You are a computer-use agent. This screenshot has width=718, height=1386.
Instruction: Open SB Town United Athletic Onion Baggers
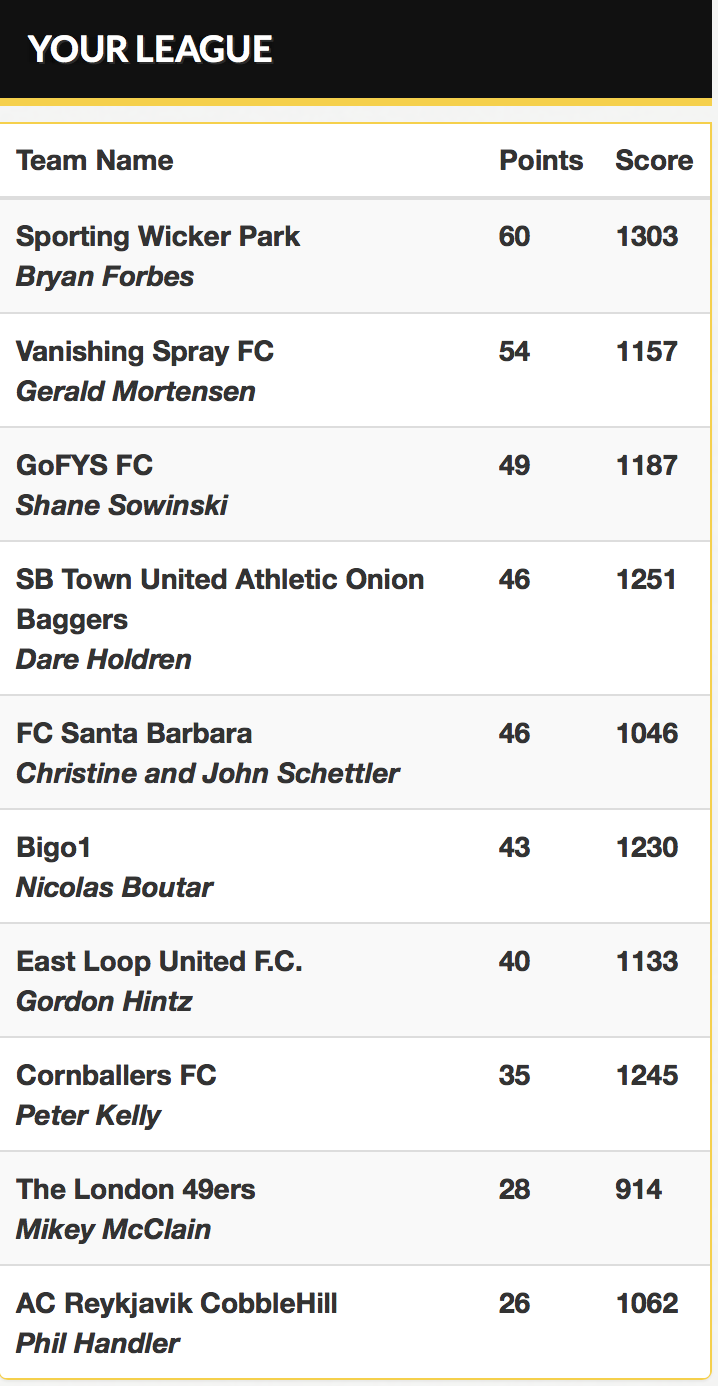[x=220, y=599]
